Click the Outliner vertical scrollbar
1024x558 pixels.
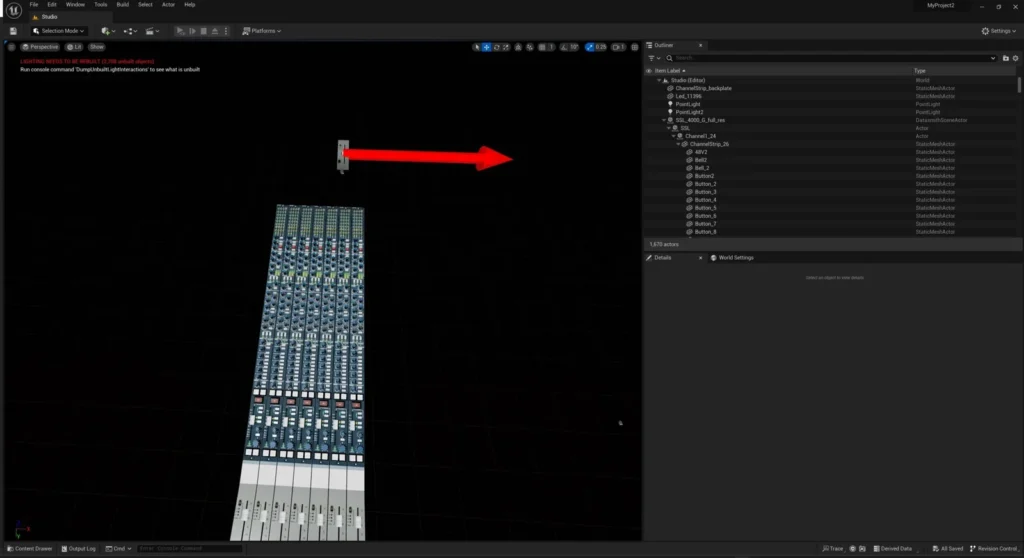[1019, 90]
